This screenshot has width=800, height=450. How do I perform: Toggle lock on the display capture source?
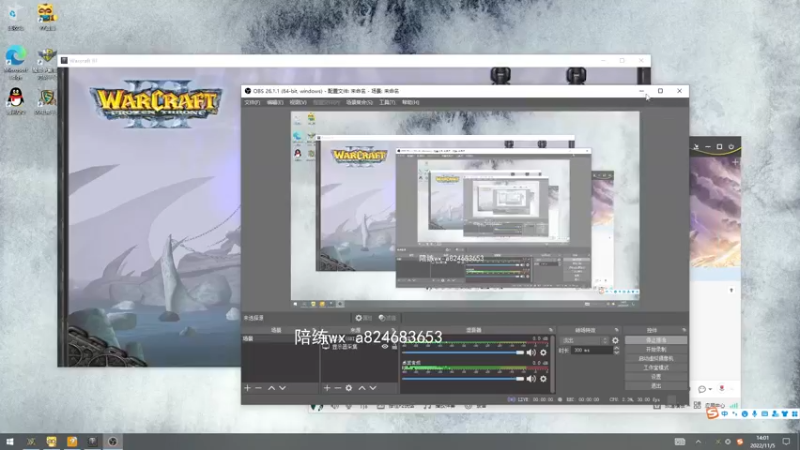click(394, 346)
